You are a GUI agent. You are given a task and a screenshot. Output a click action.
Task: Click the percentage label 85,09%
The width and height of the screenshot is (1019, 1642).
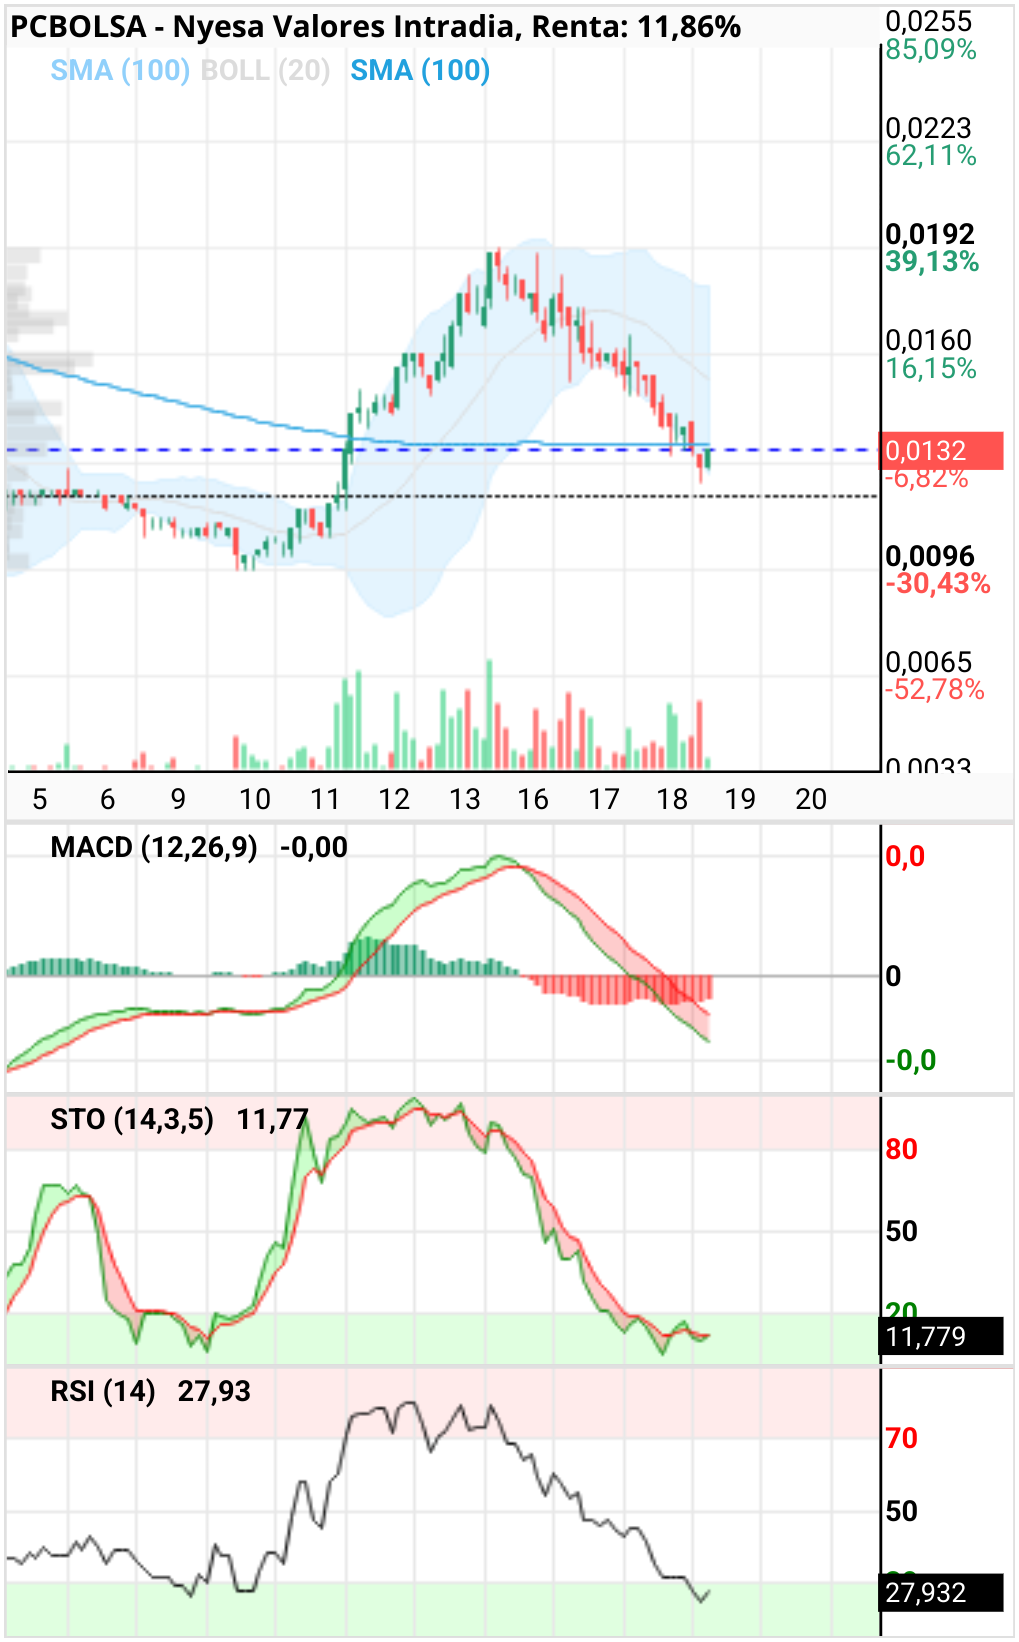pyautogui.click(x=930, y=49)
